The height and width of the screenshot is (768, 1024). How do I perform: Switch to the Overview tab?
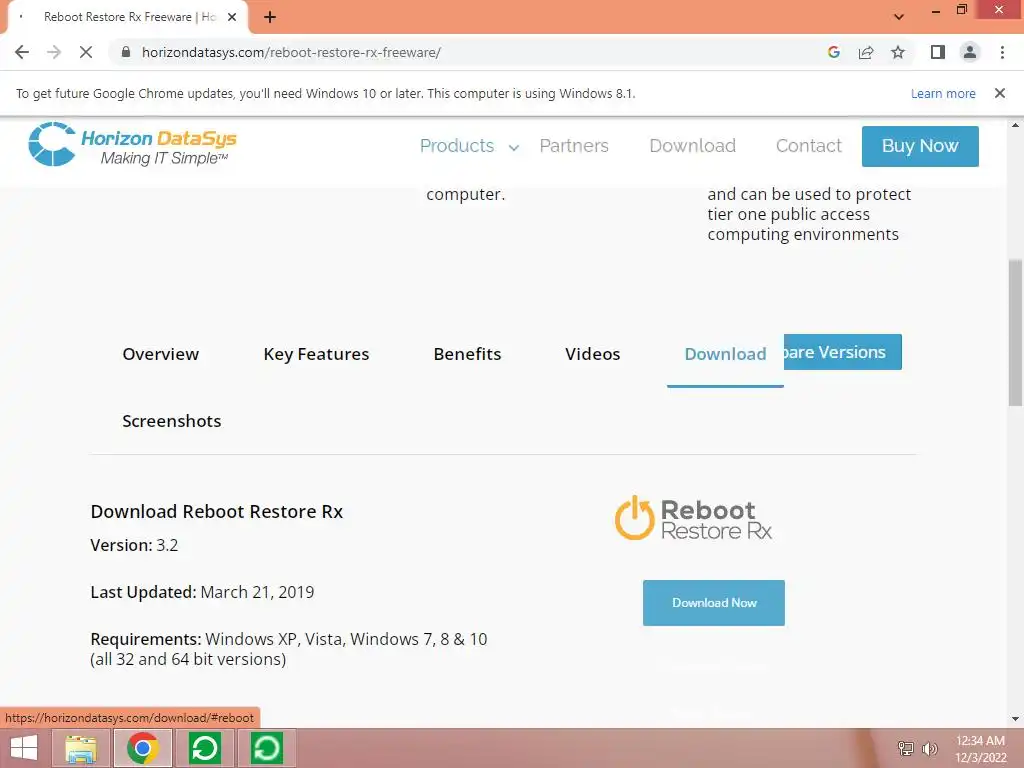tap(161, 354)
